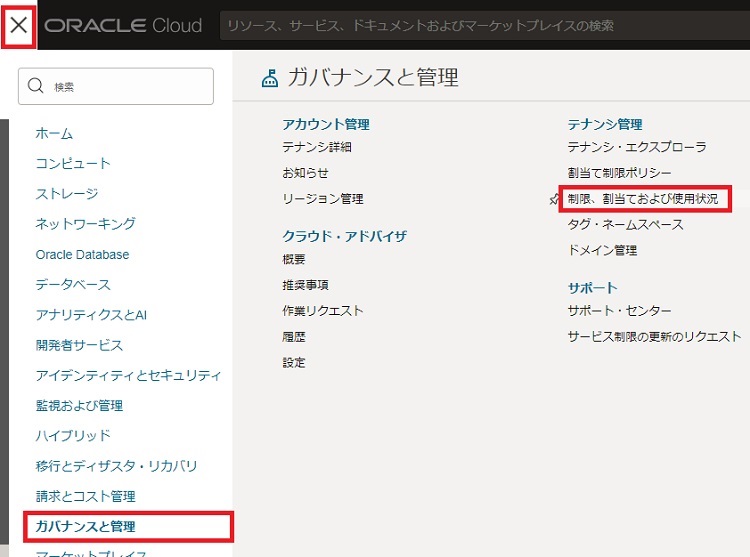
Task: Click the サポート section heading
Action: (592, 288)
